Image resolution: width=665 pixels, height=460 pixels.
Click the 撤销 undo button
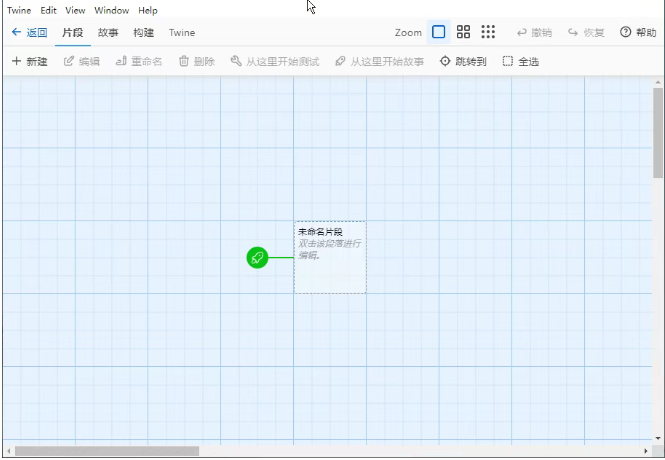click(534, 32)
